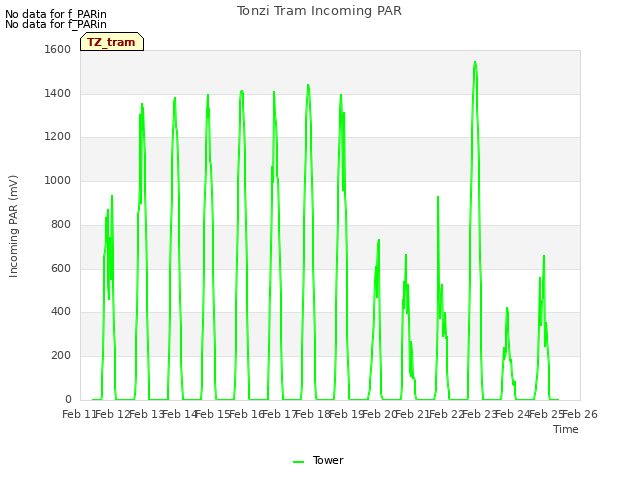Click the 1200 y-axis tick label
The image size is (640, 480).
click(x=58, y=137)
